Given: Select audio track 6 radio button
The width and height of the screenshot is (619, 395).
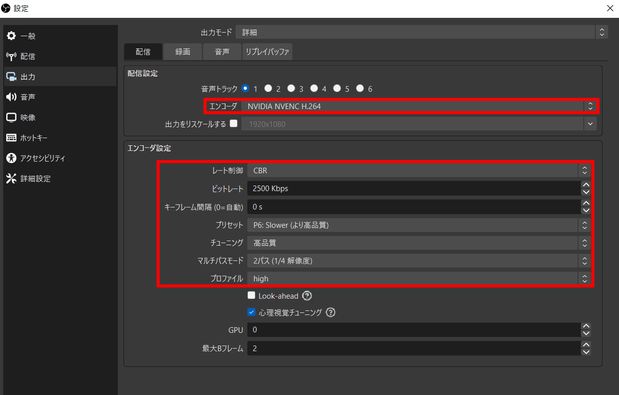Looking at the screenshot, I should pos(360,88).
